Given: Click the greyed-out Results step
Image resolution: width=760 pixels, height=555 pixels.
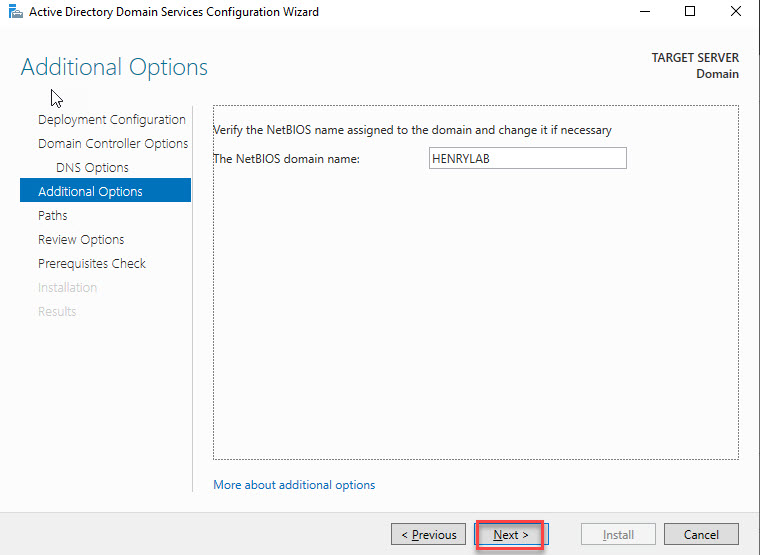Looking at the screenshot, I should pos(57,311).
